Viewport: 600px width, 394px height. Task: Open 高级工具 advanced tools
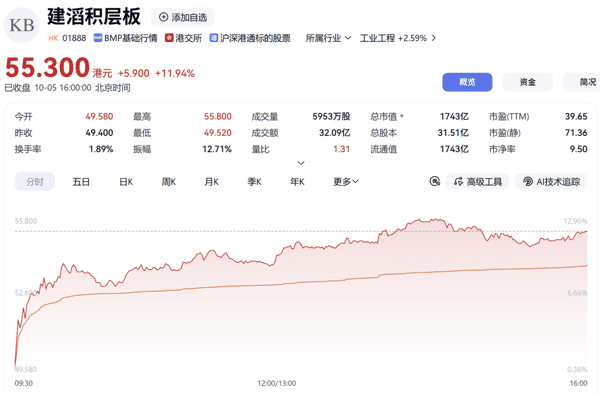point(477,182)
